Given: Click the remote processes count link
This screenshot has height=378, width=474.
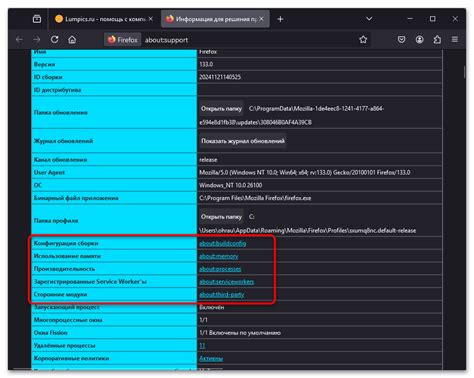Looking at the screenshot, I should point(202,345).
